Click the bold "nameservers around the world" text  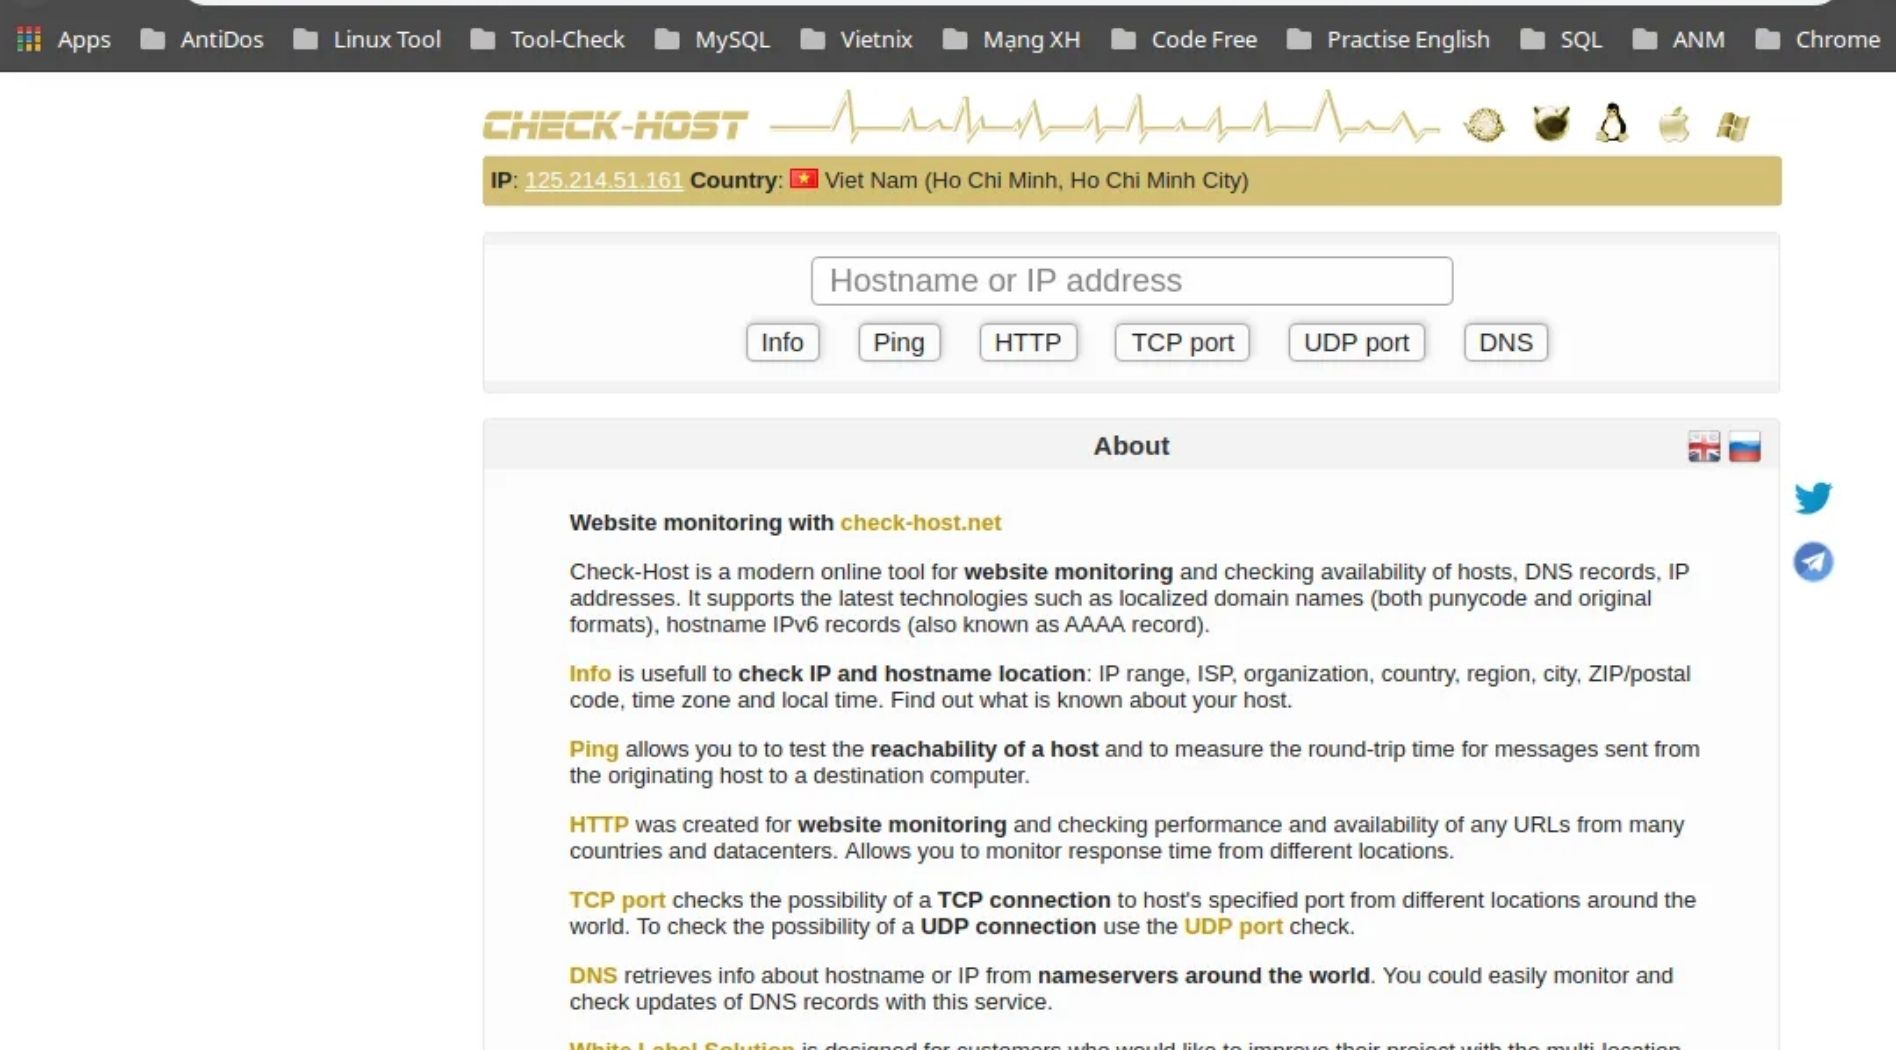pyautogui.click(x=1203, y=975)
